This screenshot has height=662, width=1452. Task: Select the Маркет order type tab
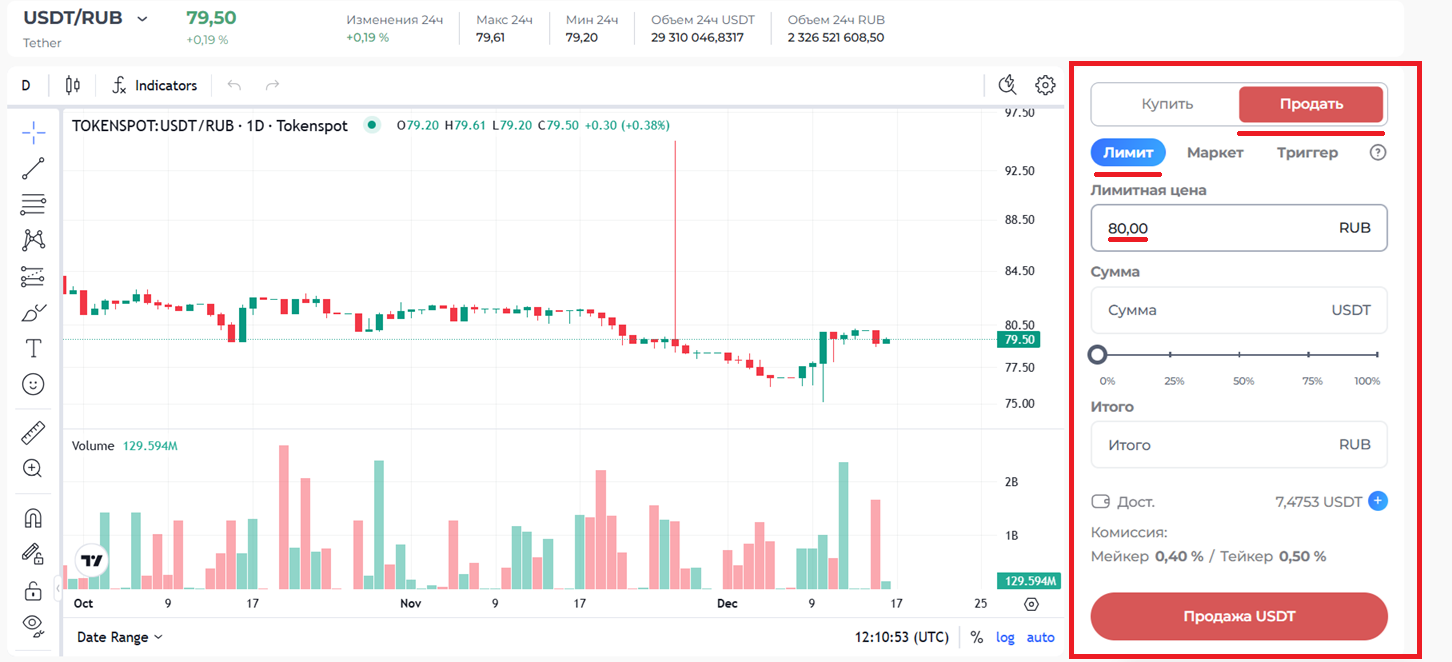pyautogui.click(x=1215, y=153)
